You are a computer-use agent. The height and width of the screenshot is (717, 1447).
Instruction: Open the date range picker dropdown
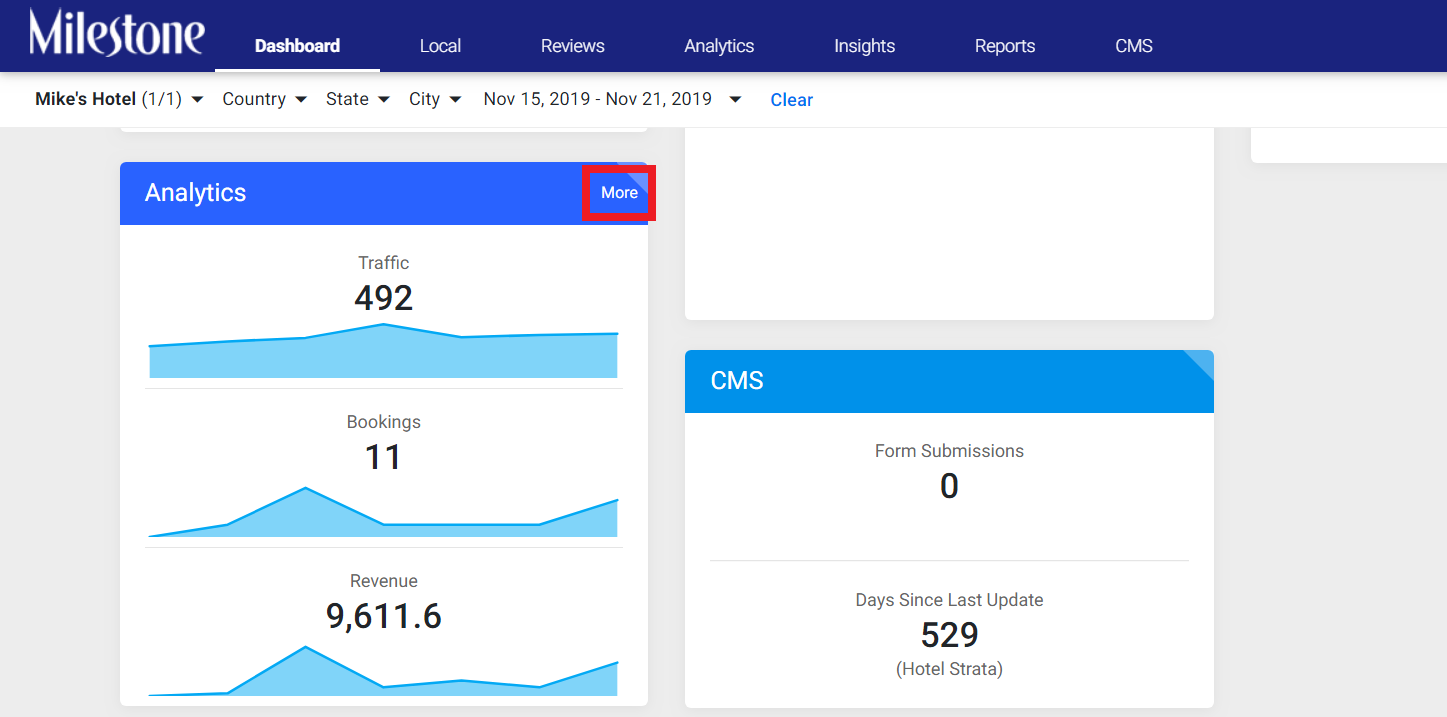(x=613, y=99)
